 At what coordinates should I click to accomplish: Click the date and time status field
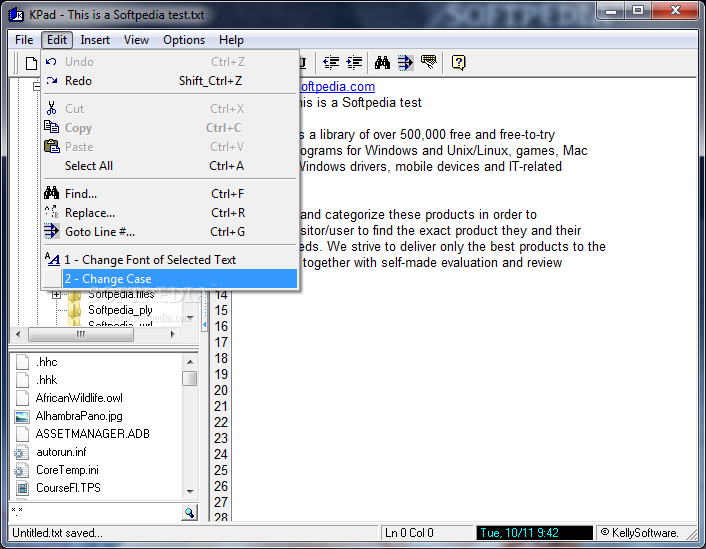click(x=534, y=533)
